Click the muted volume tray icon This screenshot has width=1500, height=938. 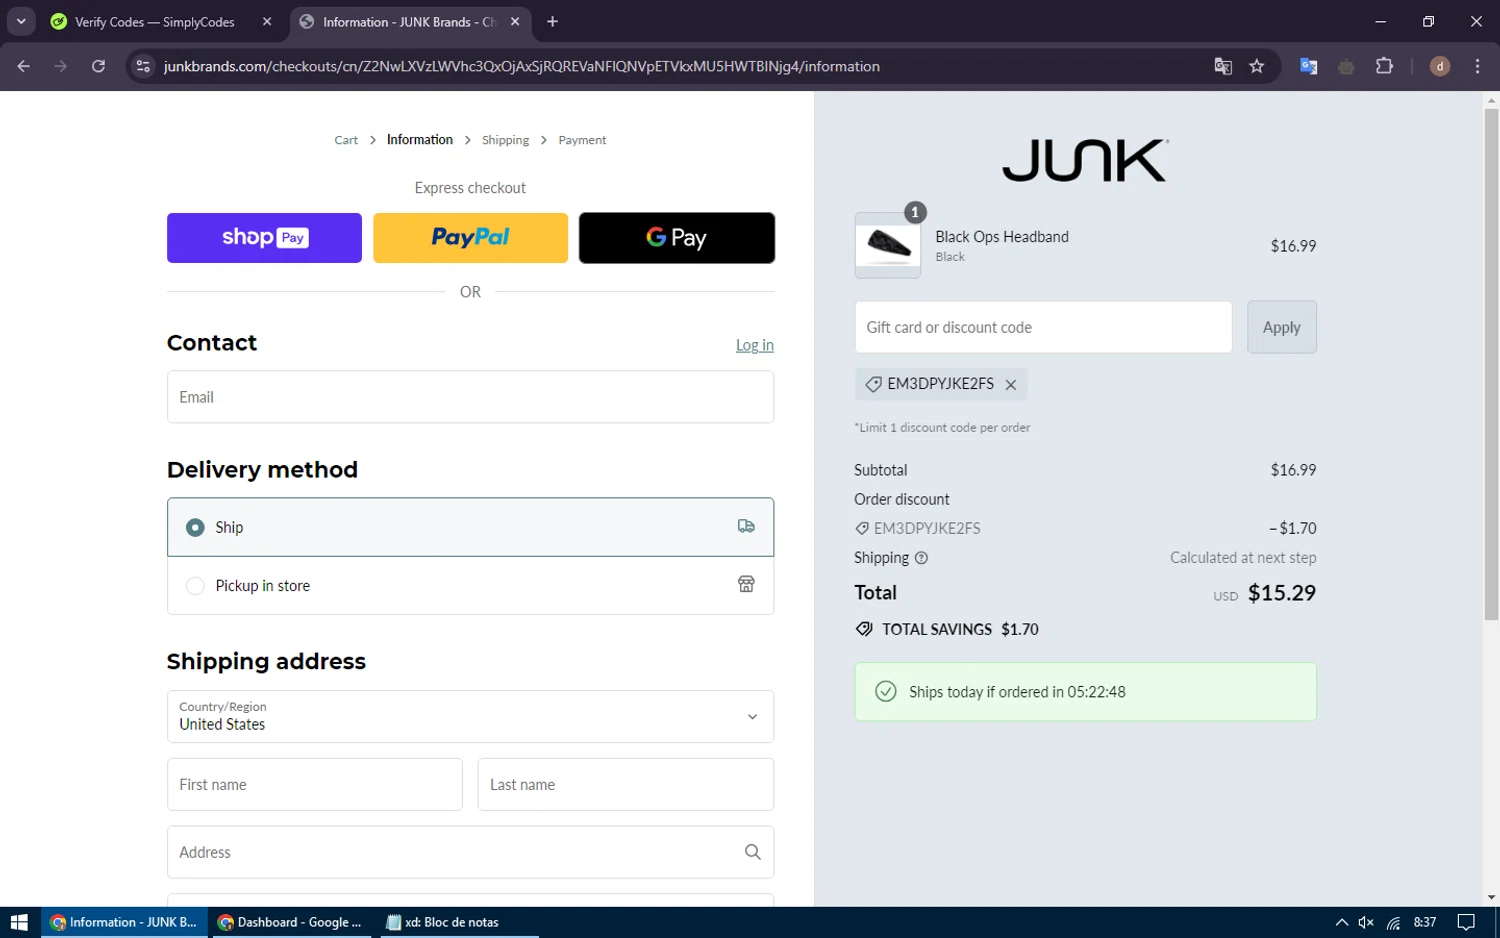1366,922
